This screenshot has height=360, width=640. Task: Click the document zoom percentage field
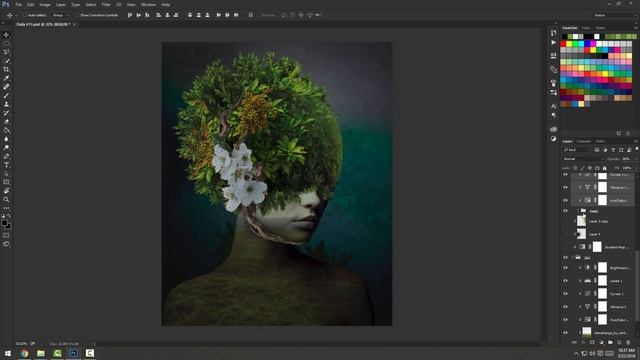pyautogui.click(x=21, y=344)
